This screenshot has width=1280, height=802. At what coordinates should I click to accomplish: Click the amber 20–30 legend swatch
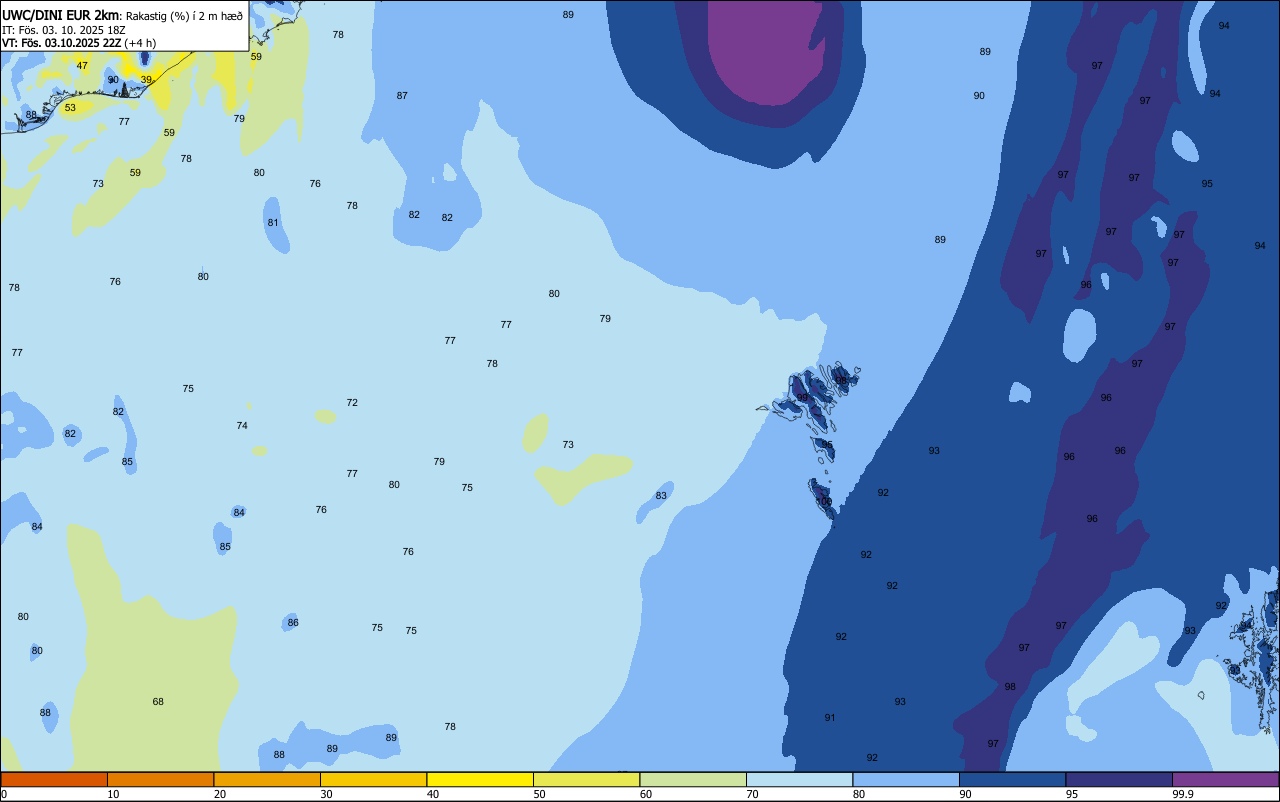coord(267,779)
